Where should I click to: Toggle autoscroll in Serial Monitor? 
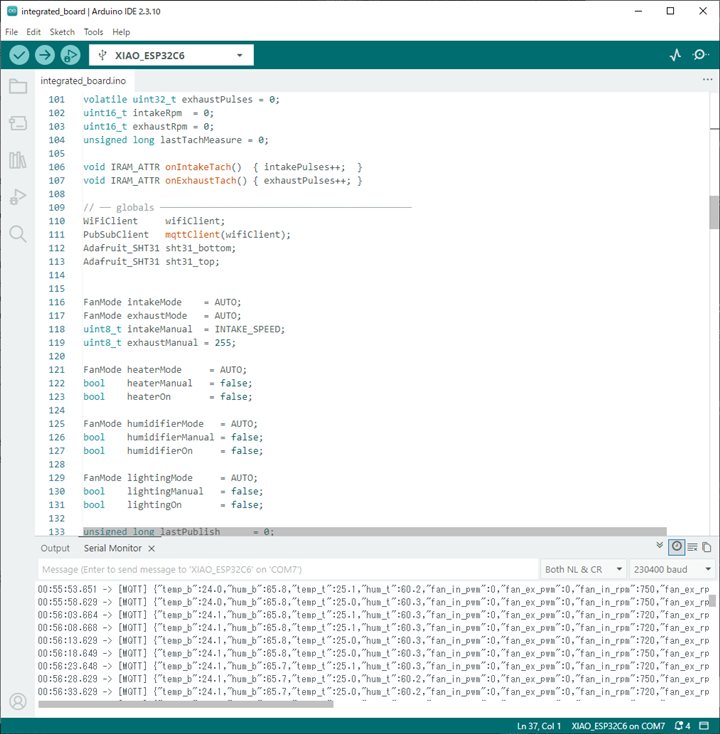coord(660,545)
